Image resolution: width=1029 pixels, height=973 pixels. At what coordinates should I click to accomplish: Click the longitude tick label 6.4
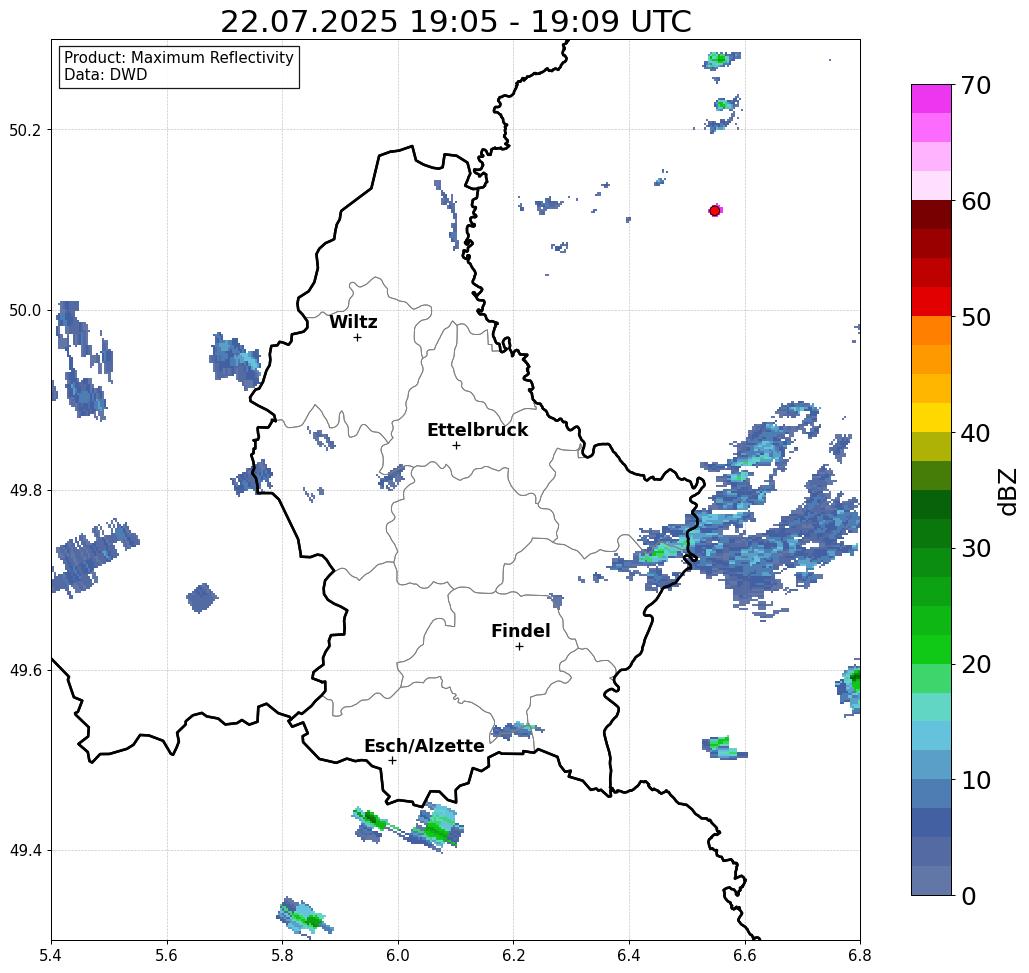[629, 955]
